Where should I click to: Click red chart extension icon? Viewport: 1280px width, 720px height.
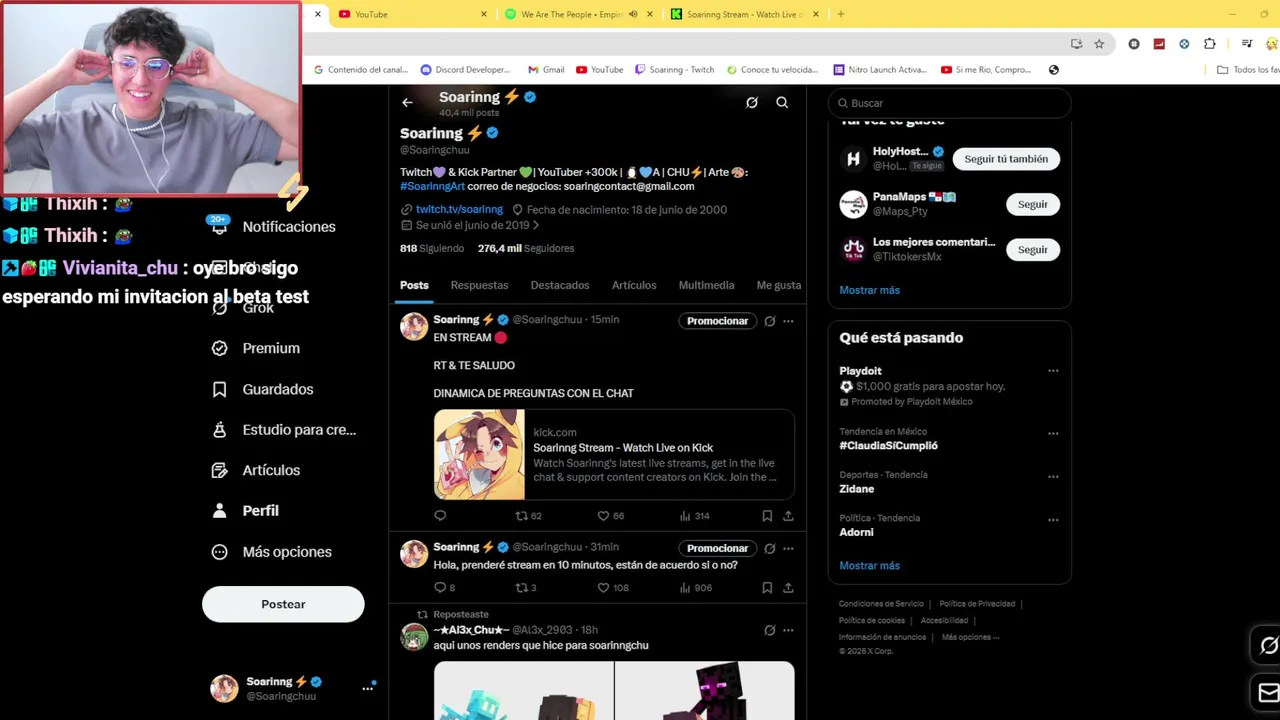click(x=1159, y=44)
